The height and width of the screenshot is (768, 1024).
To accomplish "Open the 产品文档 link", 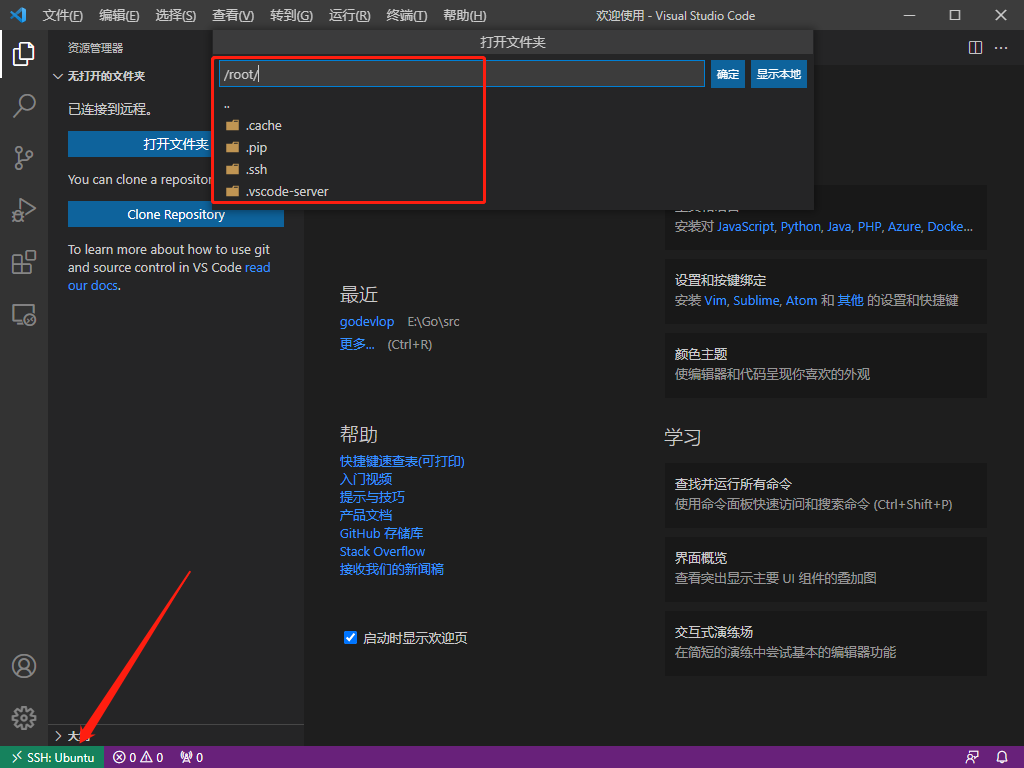I will point(366,515).
